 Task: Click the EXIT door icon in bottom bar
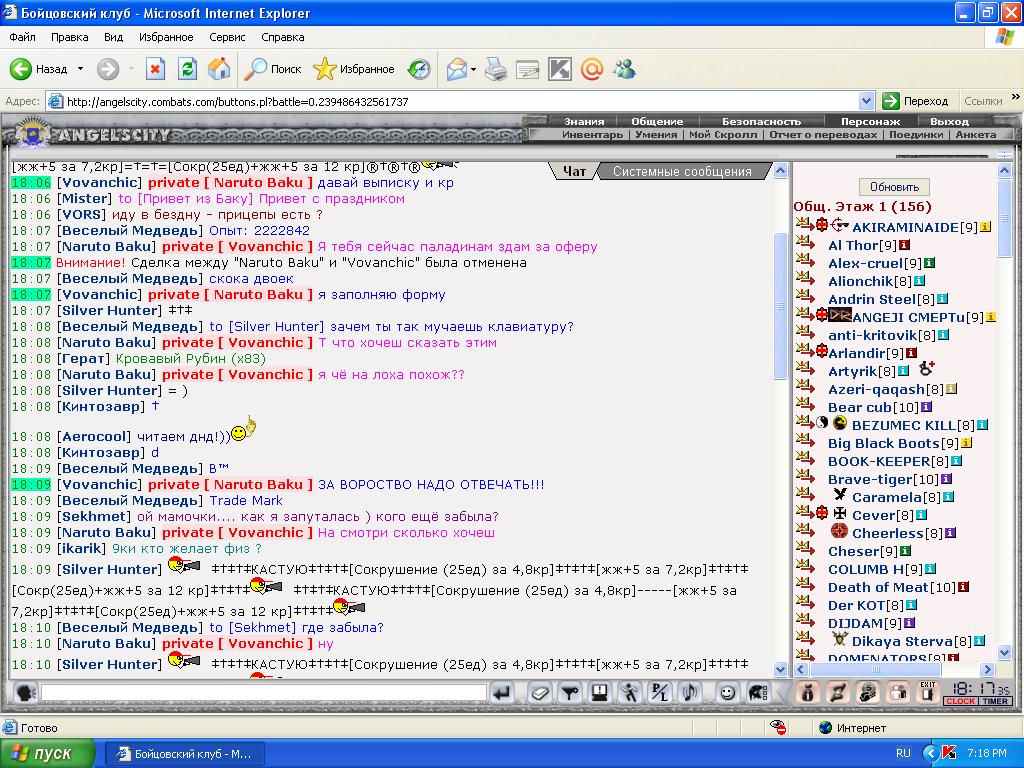(x=928, y=692)
